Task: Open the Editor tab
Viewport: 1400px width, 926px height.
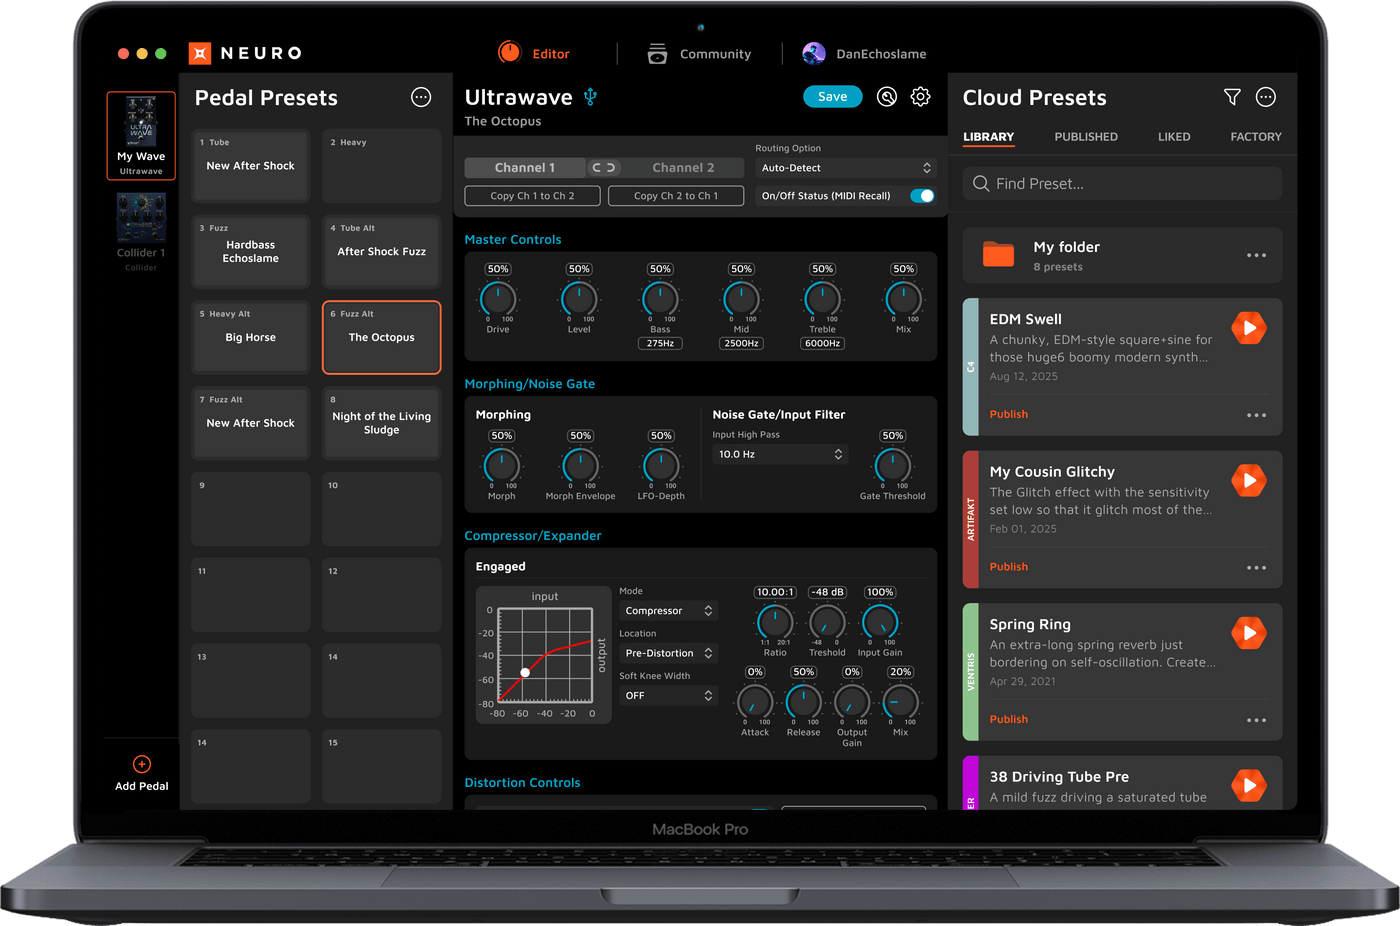Action: (534, 53)
